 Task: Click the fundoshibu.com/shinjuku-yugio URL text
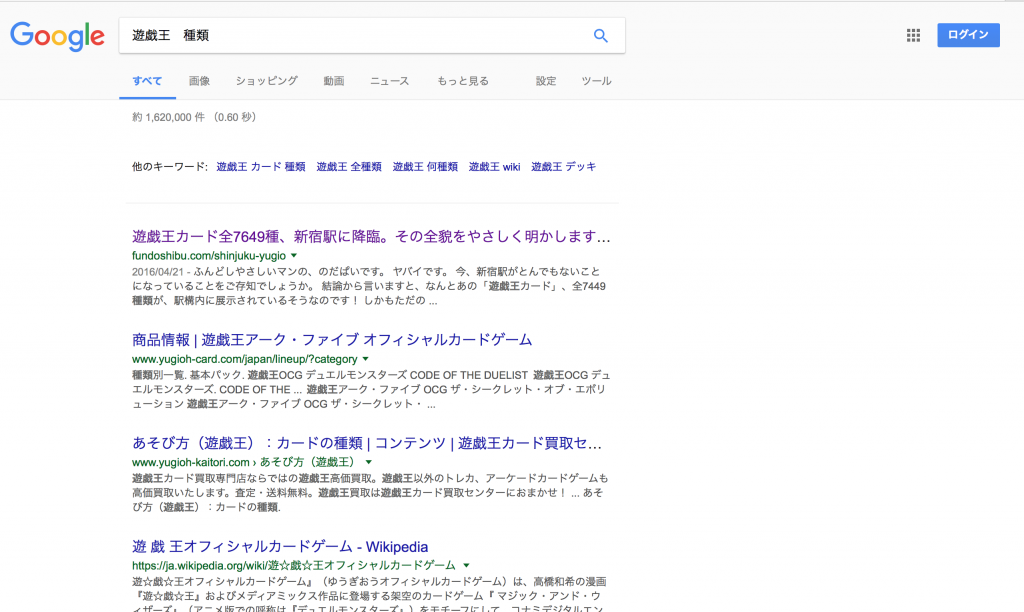tap(209, 255)
